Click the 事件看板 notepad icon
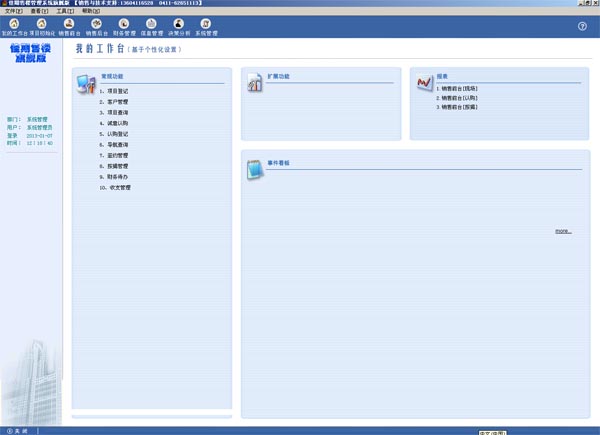The height and width of the screenshot is (435, 600). (x=255, y=169)
